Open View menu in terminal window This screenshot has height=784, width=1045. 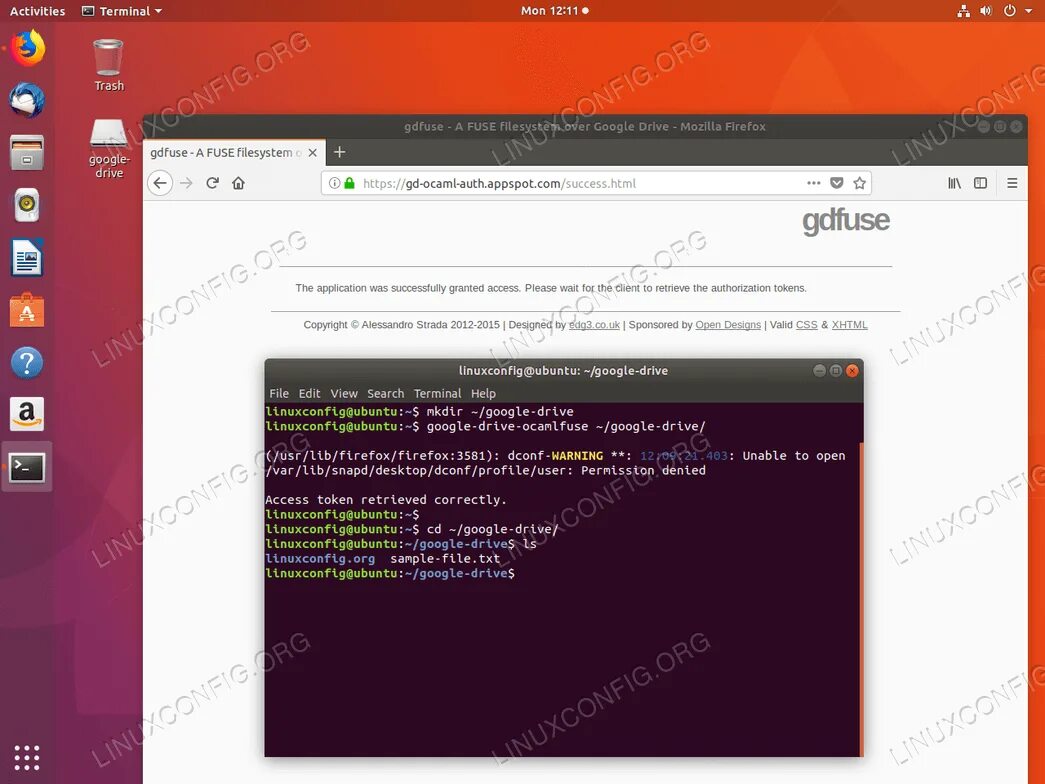(344, 393)
